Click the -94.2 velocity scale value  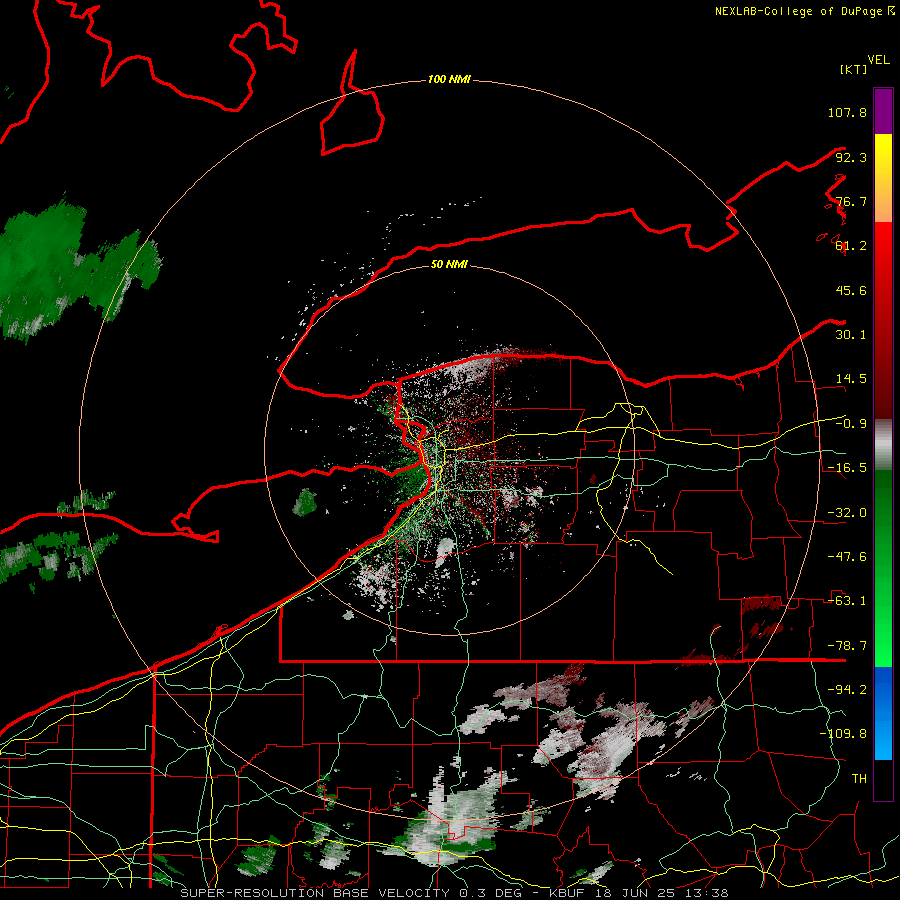click(x=847, y=689)
